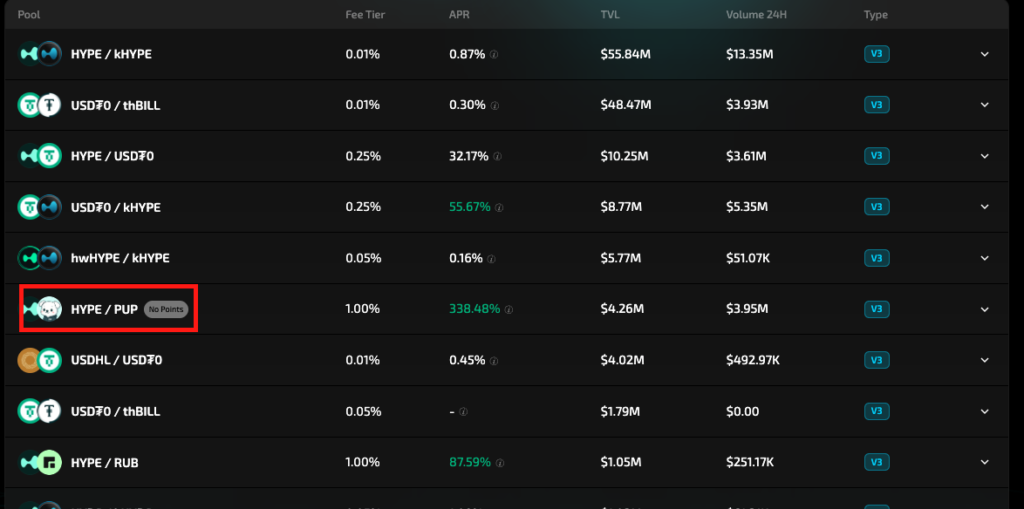Click the V3 badge in the HYPE / kHYPE row
This screenshot has height=509, width=1024.
tap(876, 54)
